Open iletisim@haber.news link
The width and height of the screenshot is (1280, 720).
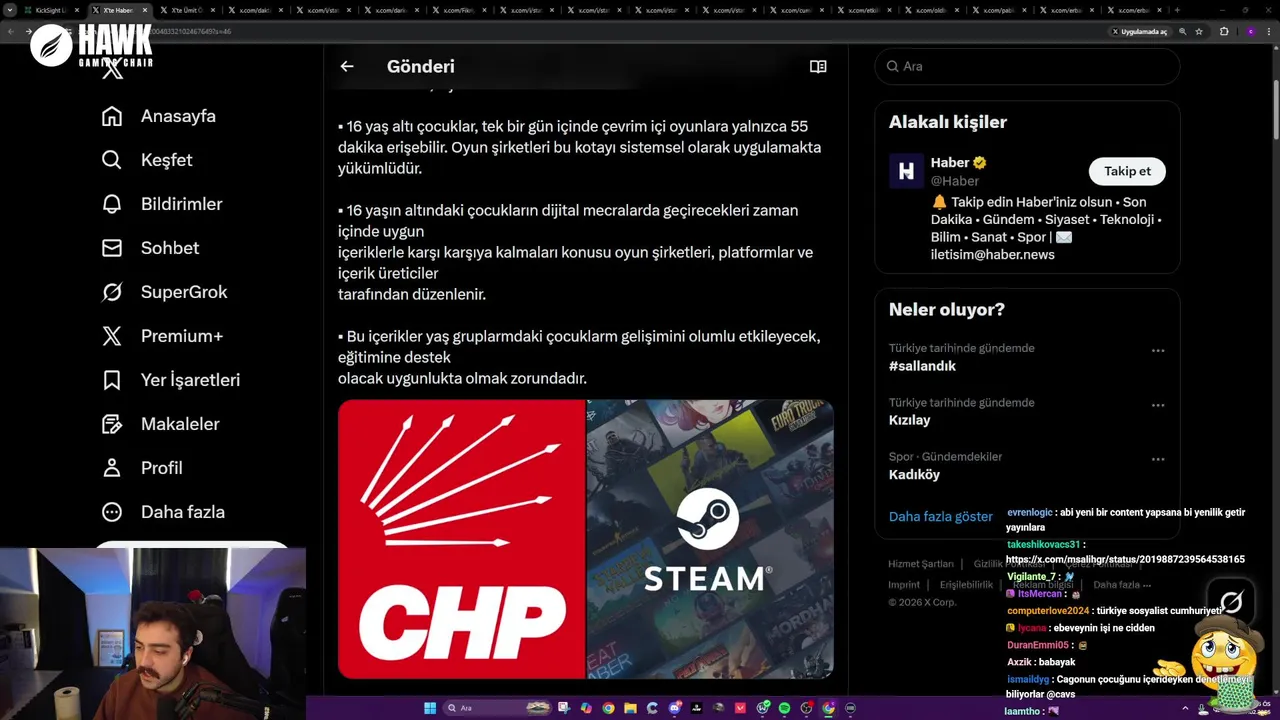click(x=993, y=255)
